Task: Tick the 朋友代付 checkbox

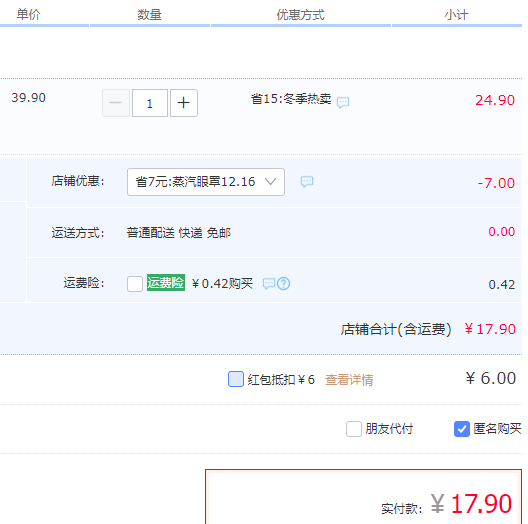Action: (x=354, y=429)
